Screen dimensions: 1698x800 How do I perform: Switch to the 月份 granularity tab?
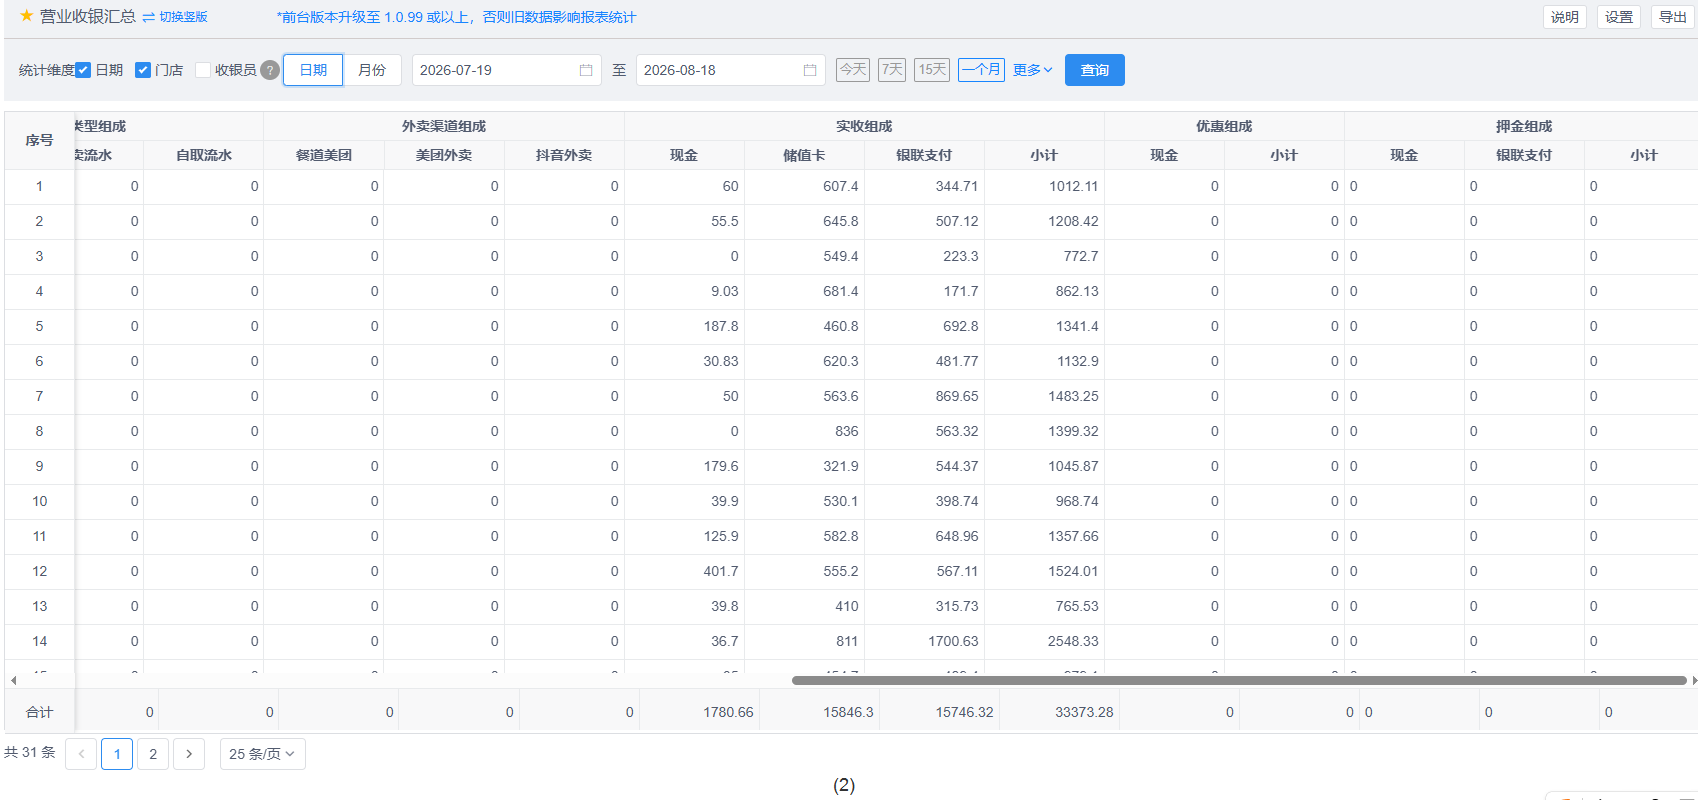coord(372,70)
